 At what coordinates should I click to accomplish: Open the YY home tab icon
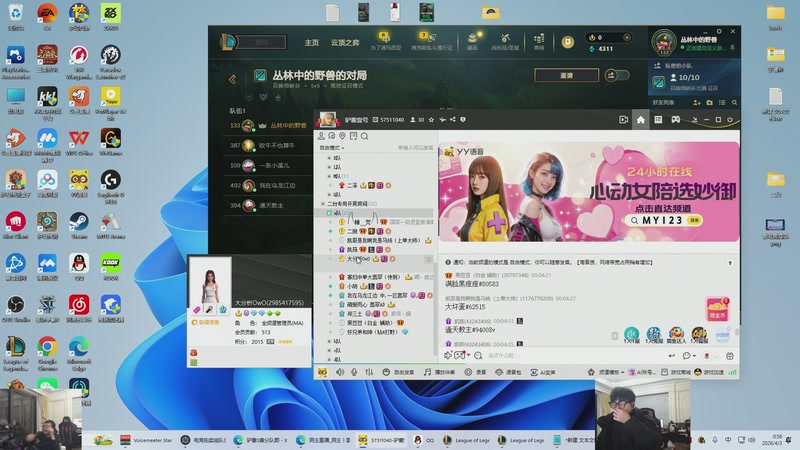point(640,119)
